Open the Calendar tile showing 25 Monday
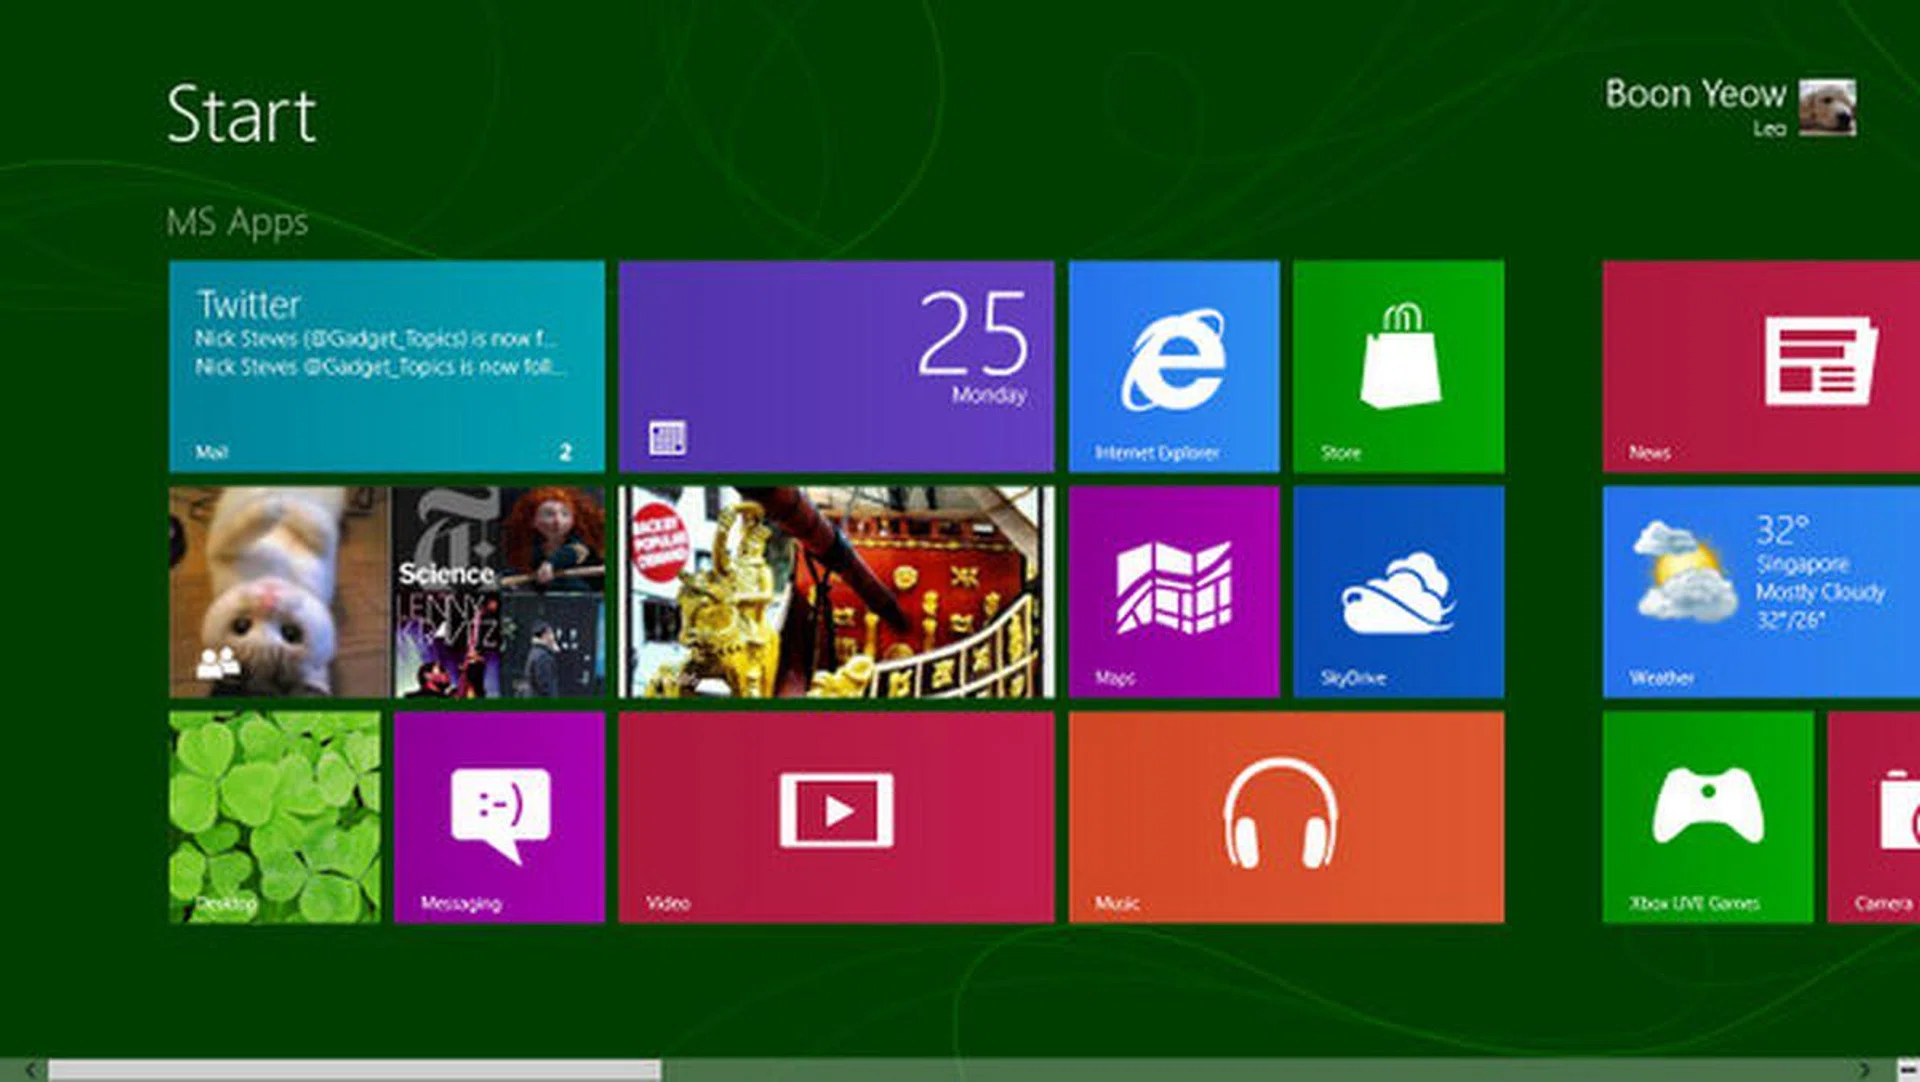The width and height of the screenshot is (1920, 1082). (836, 366)
